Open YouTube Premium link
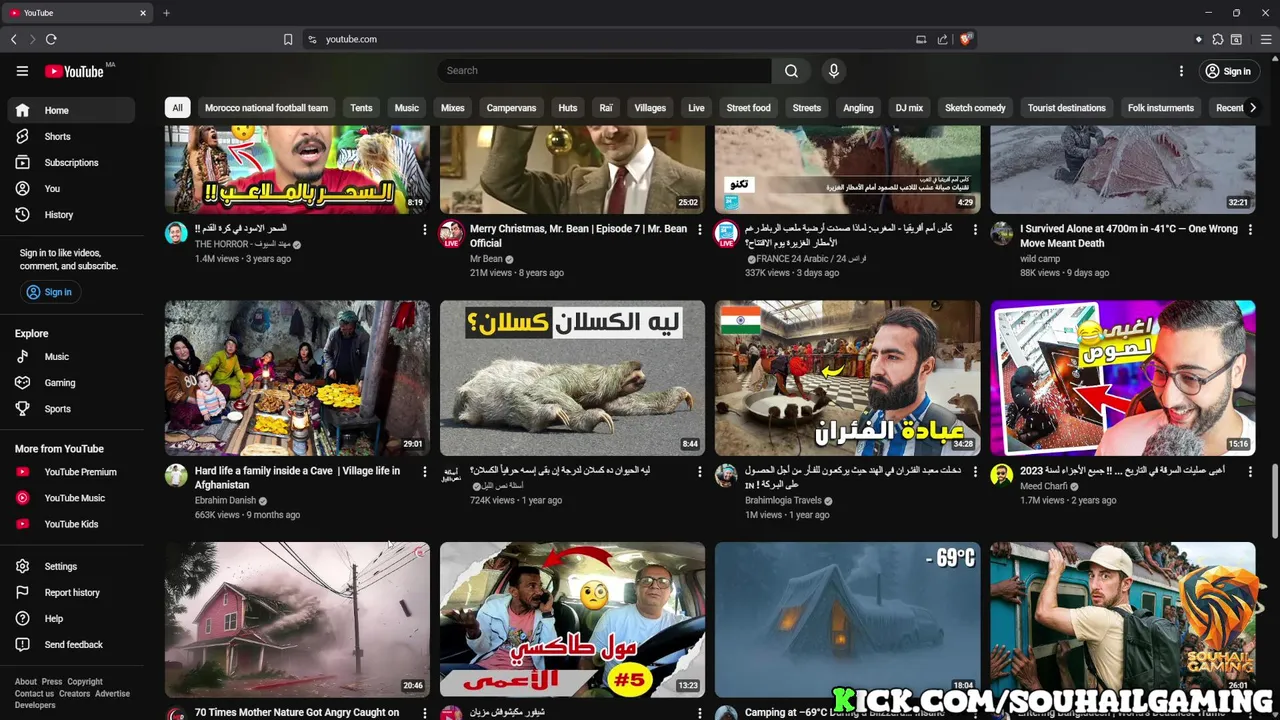 pos(71,472)
